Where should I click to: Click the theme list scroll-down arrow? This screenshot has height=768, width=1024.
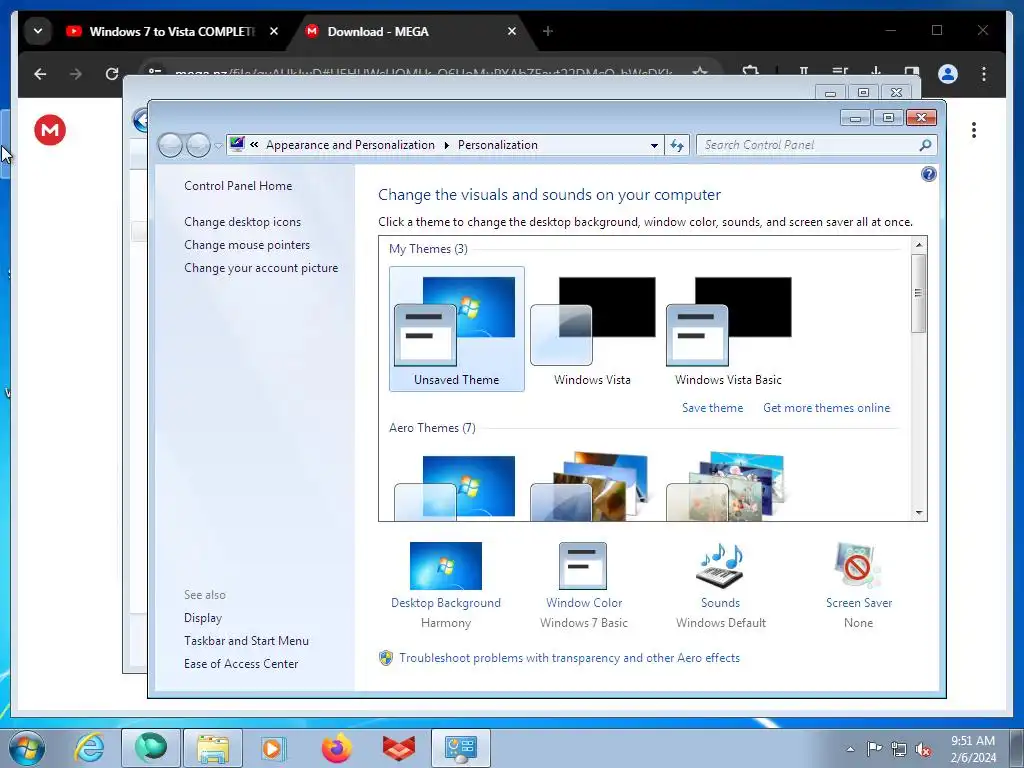[919, 513]
